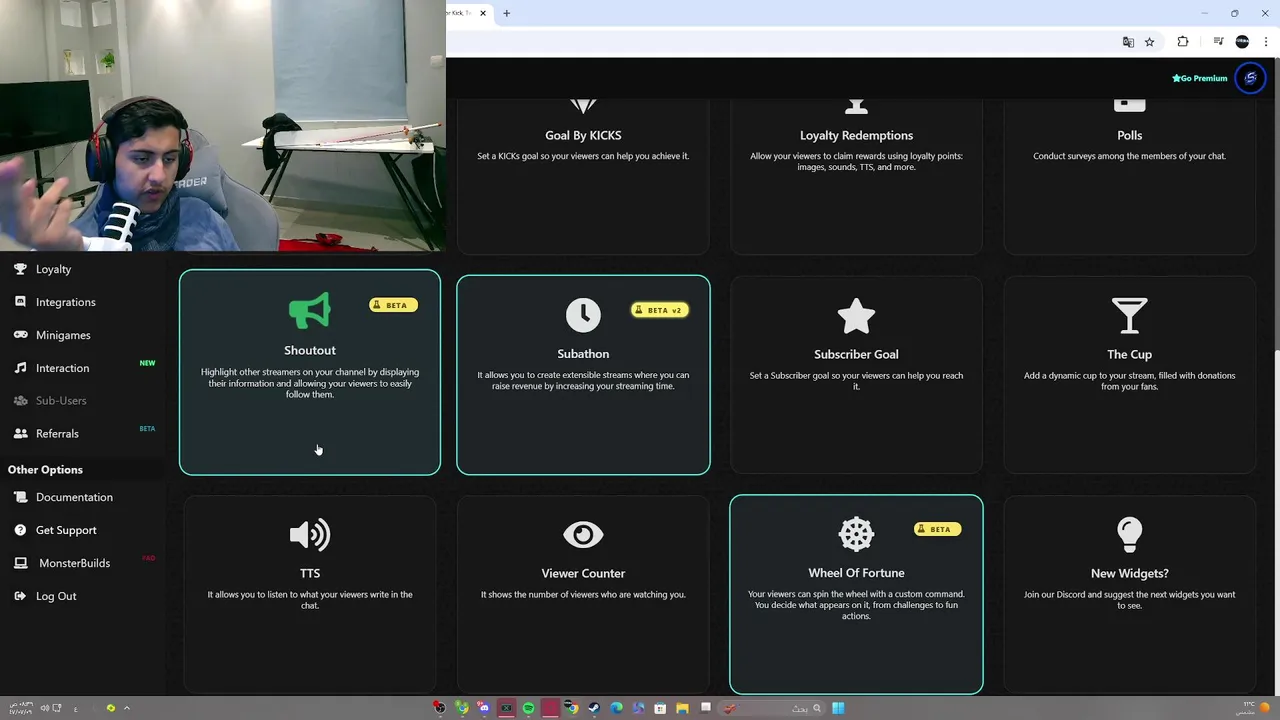Image resolution: width=1280 pixels, height=720 pixels.
Task: Show hidden system tray icons chevron
Action: pos(127,708)
